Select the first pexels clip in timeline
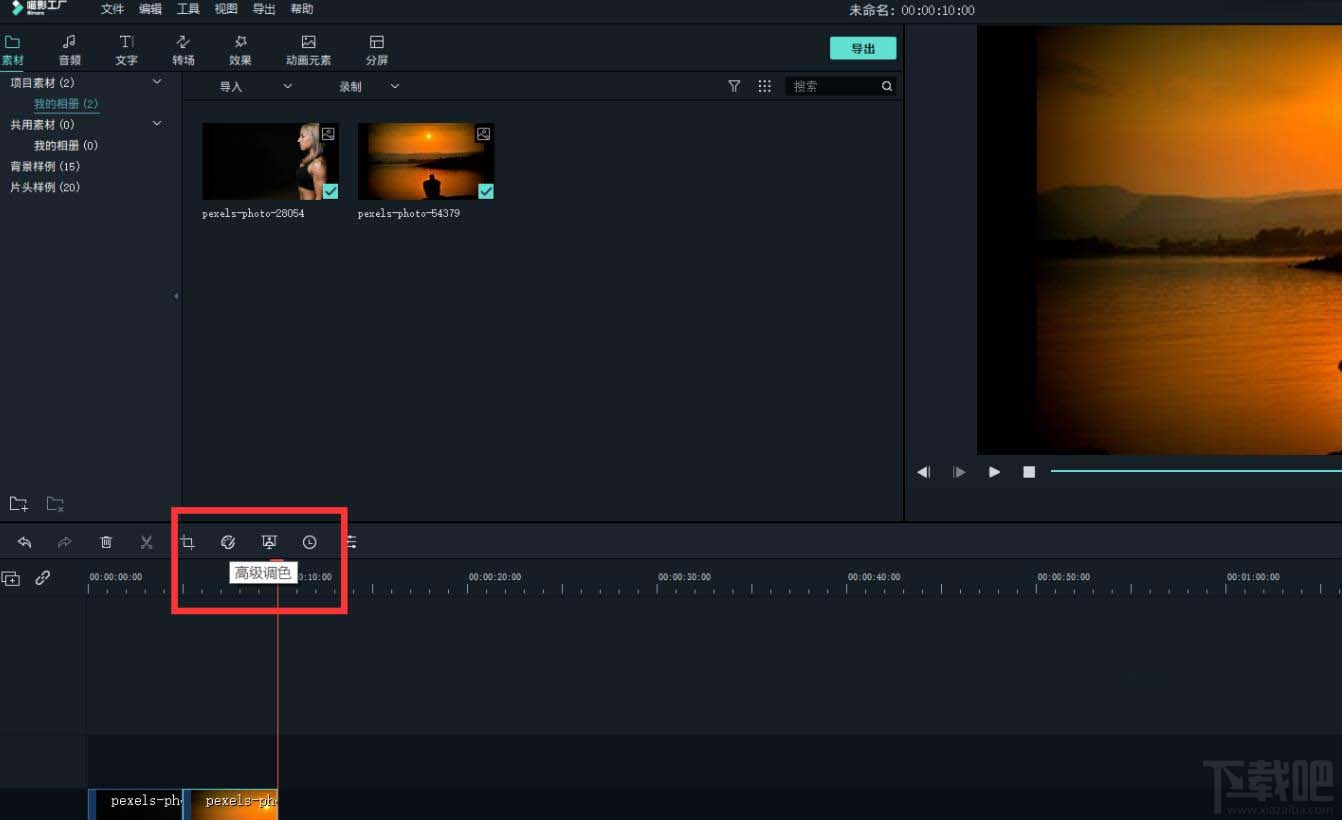This screenshot has width=1342, height=820. (135, 804)
